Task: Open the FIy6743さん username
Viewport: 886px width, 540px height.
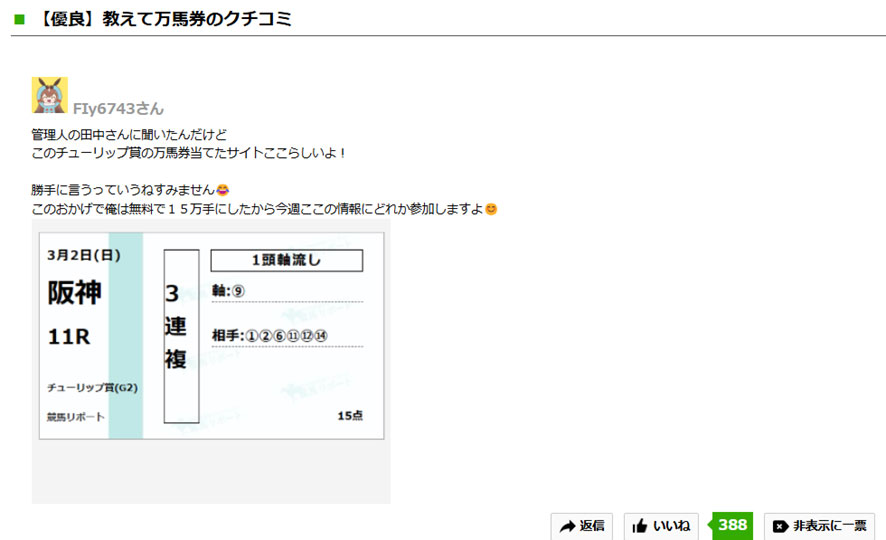Action: [x=118, y=108]
